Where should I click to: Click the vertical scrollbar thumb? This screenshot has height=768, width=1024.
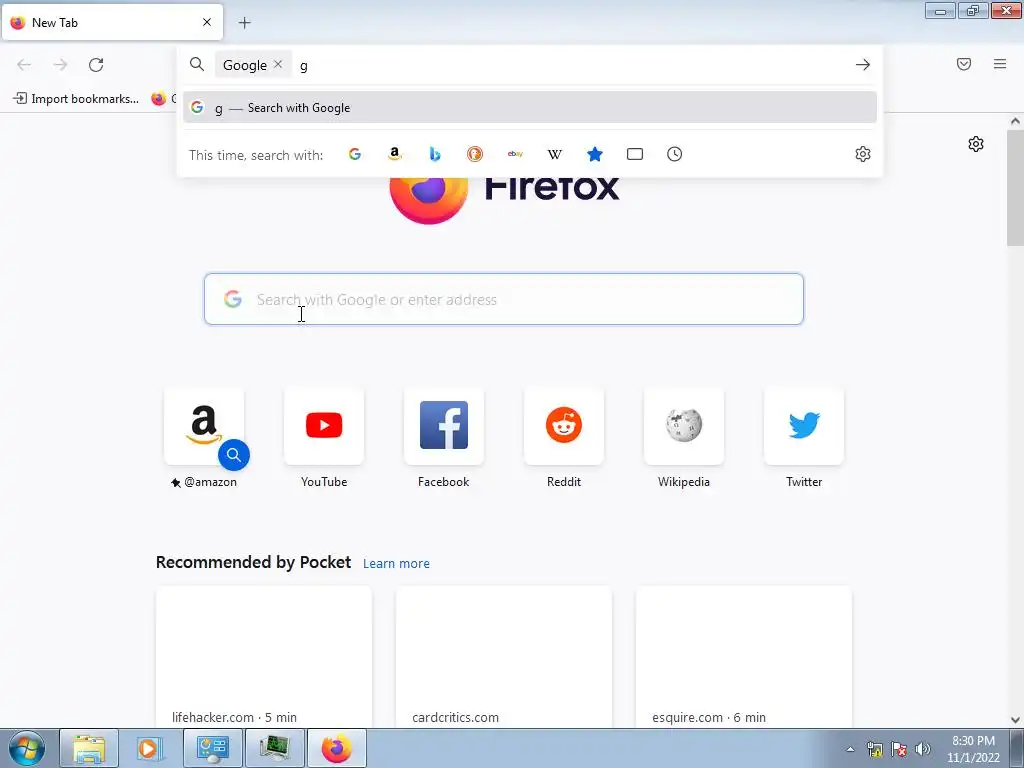pyautogui.click(x=1015, y=188)
